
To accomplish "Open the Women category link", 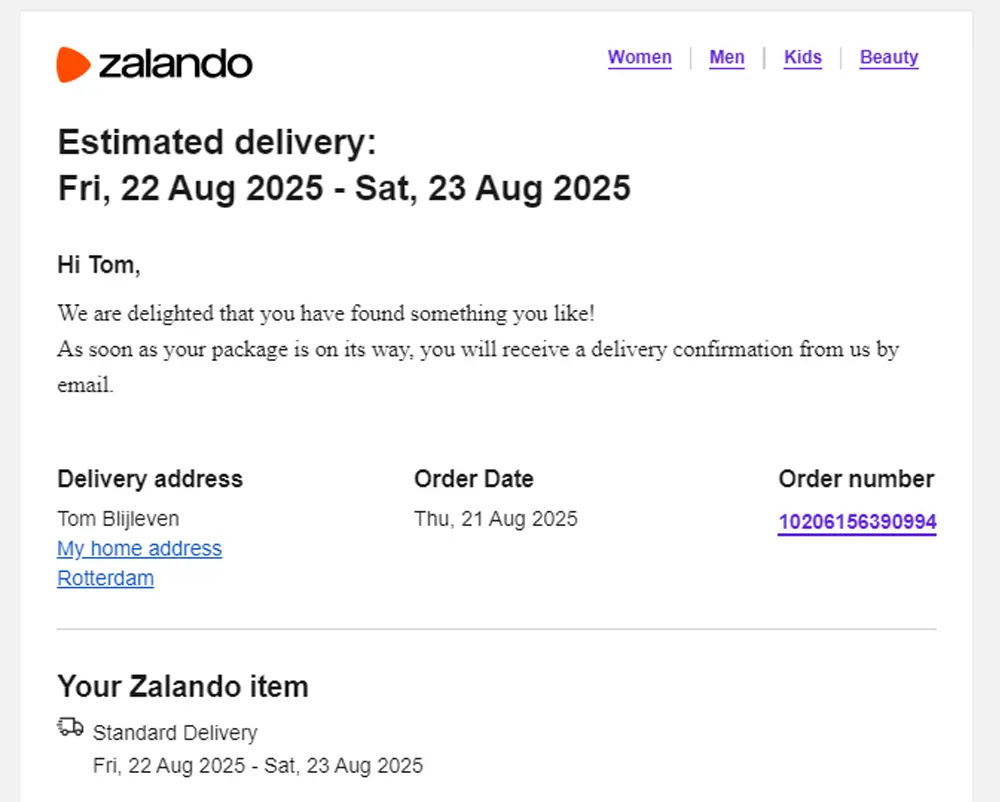I will tap(639, 57).
